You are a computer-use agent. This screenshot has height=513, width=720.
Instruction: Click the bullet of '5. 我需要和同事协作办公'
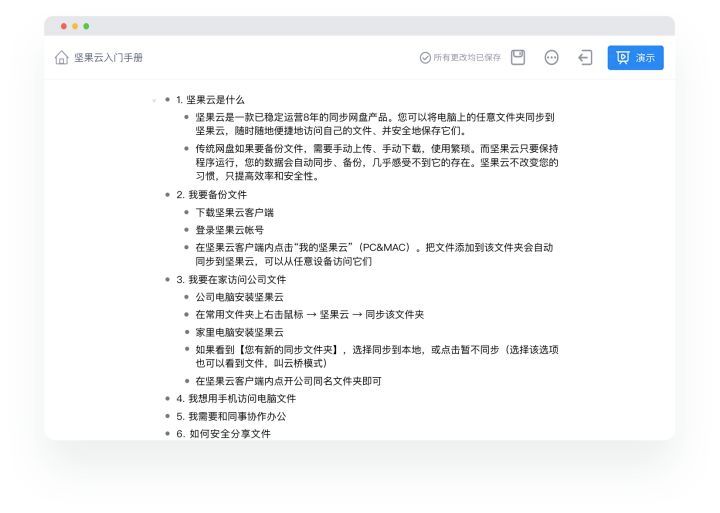click(167, 416)
